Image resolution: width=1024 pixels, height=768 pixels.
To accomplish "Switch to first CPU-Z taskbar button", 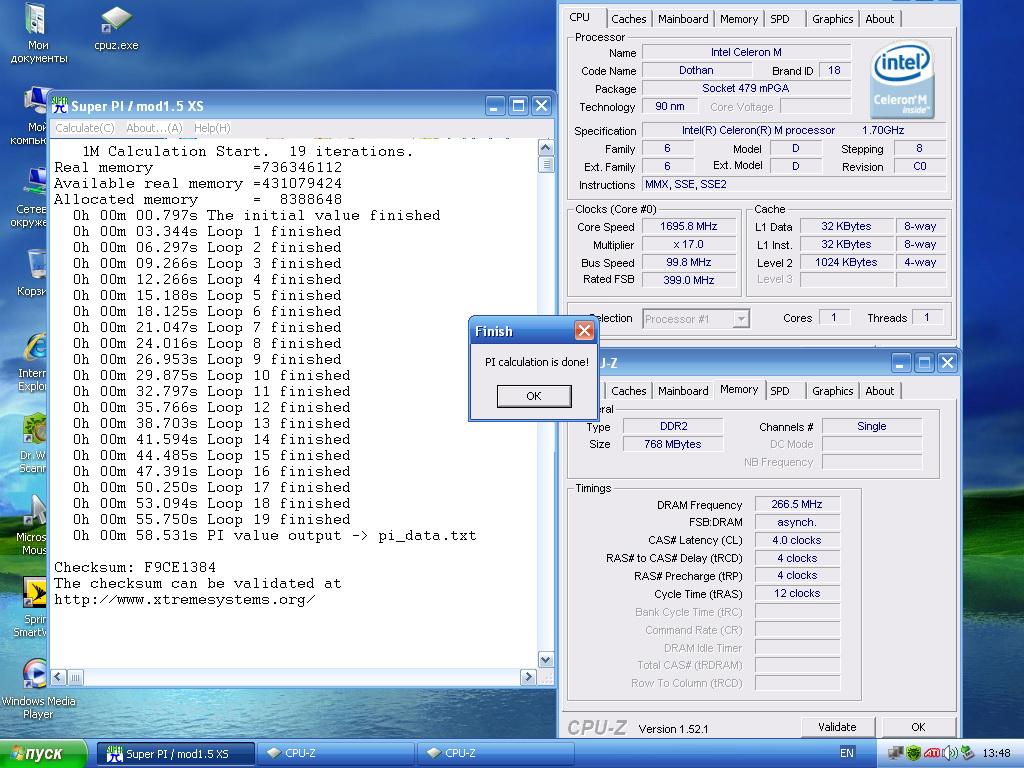I will (335, 754).
